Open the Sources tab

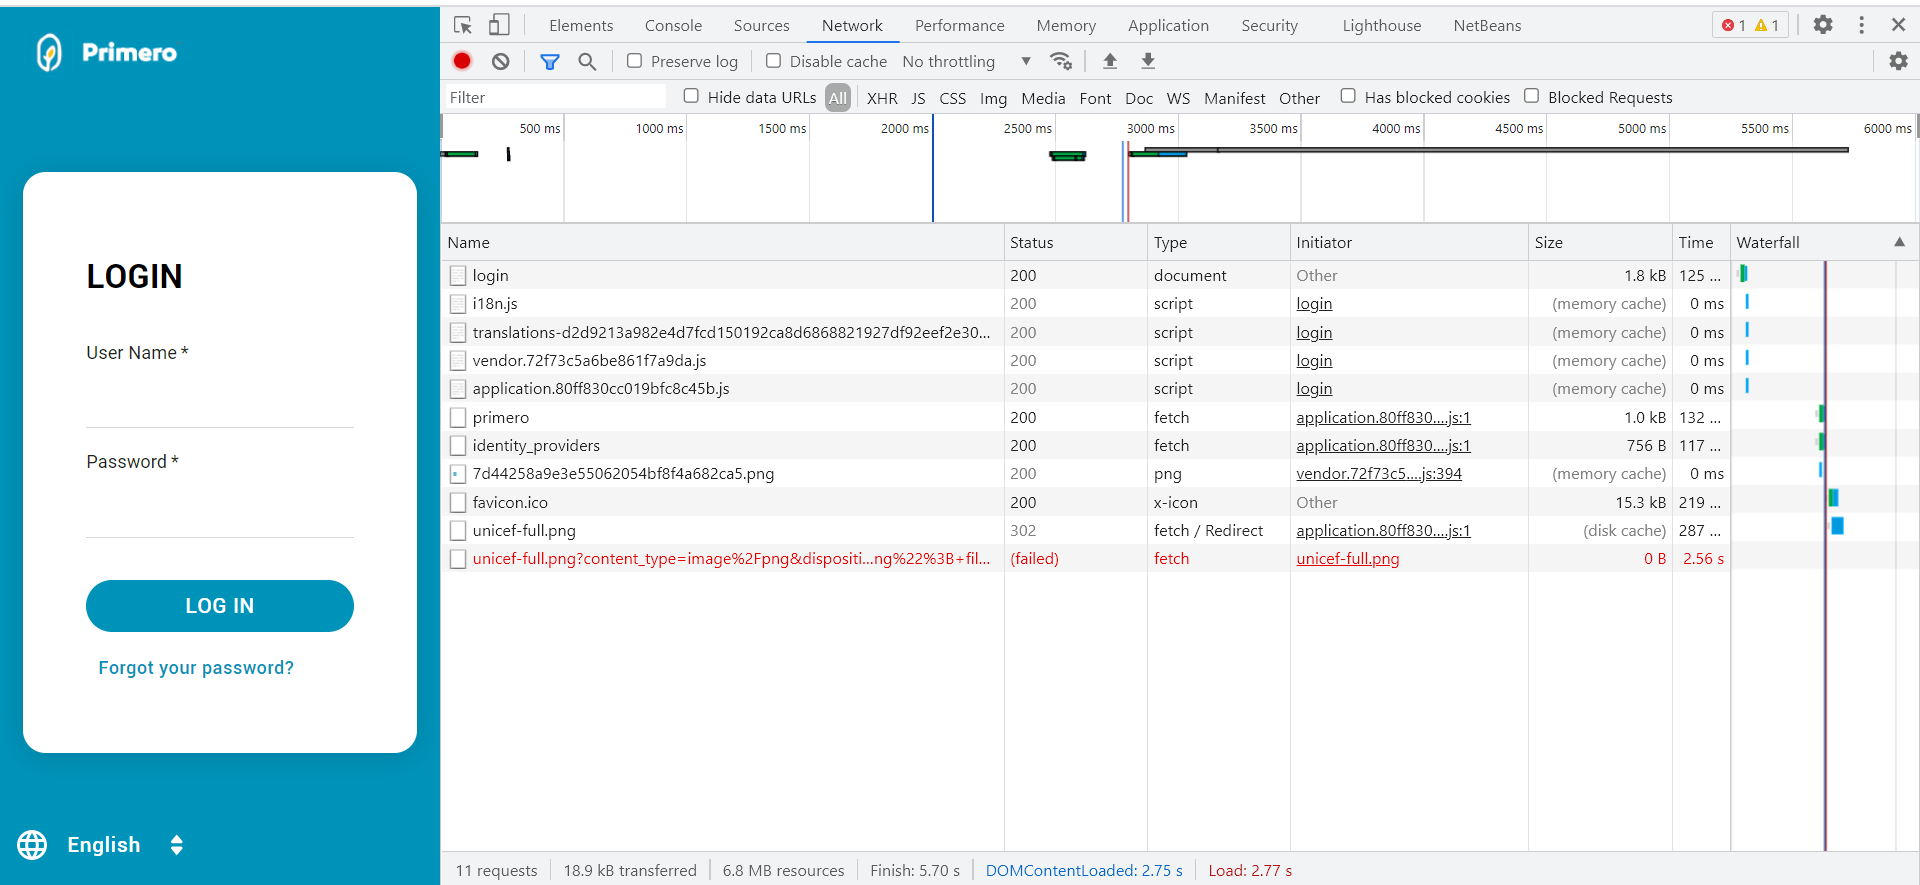761,25
